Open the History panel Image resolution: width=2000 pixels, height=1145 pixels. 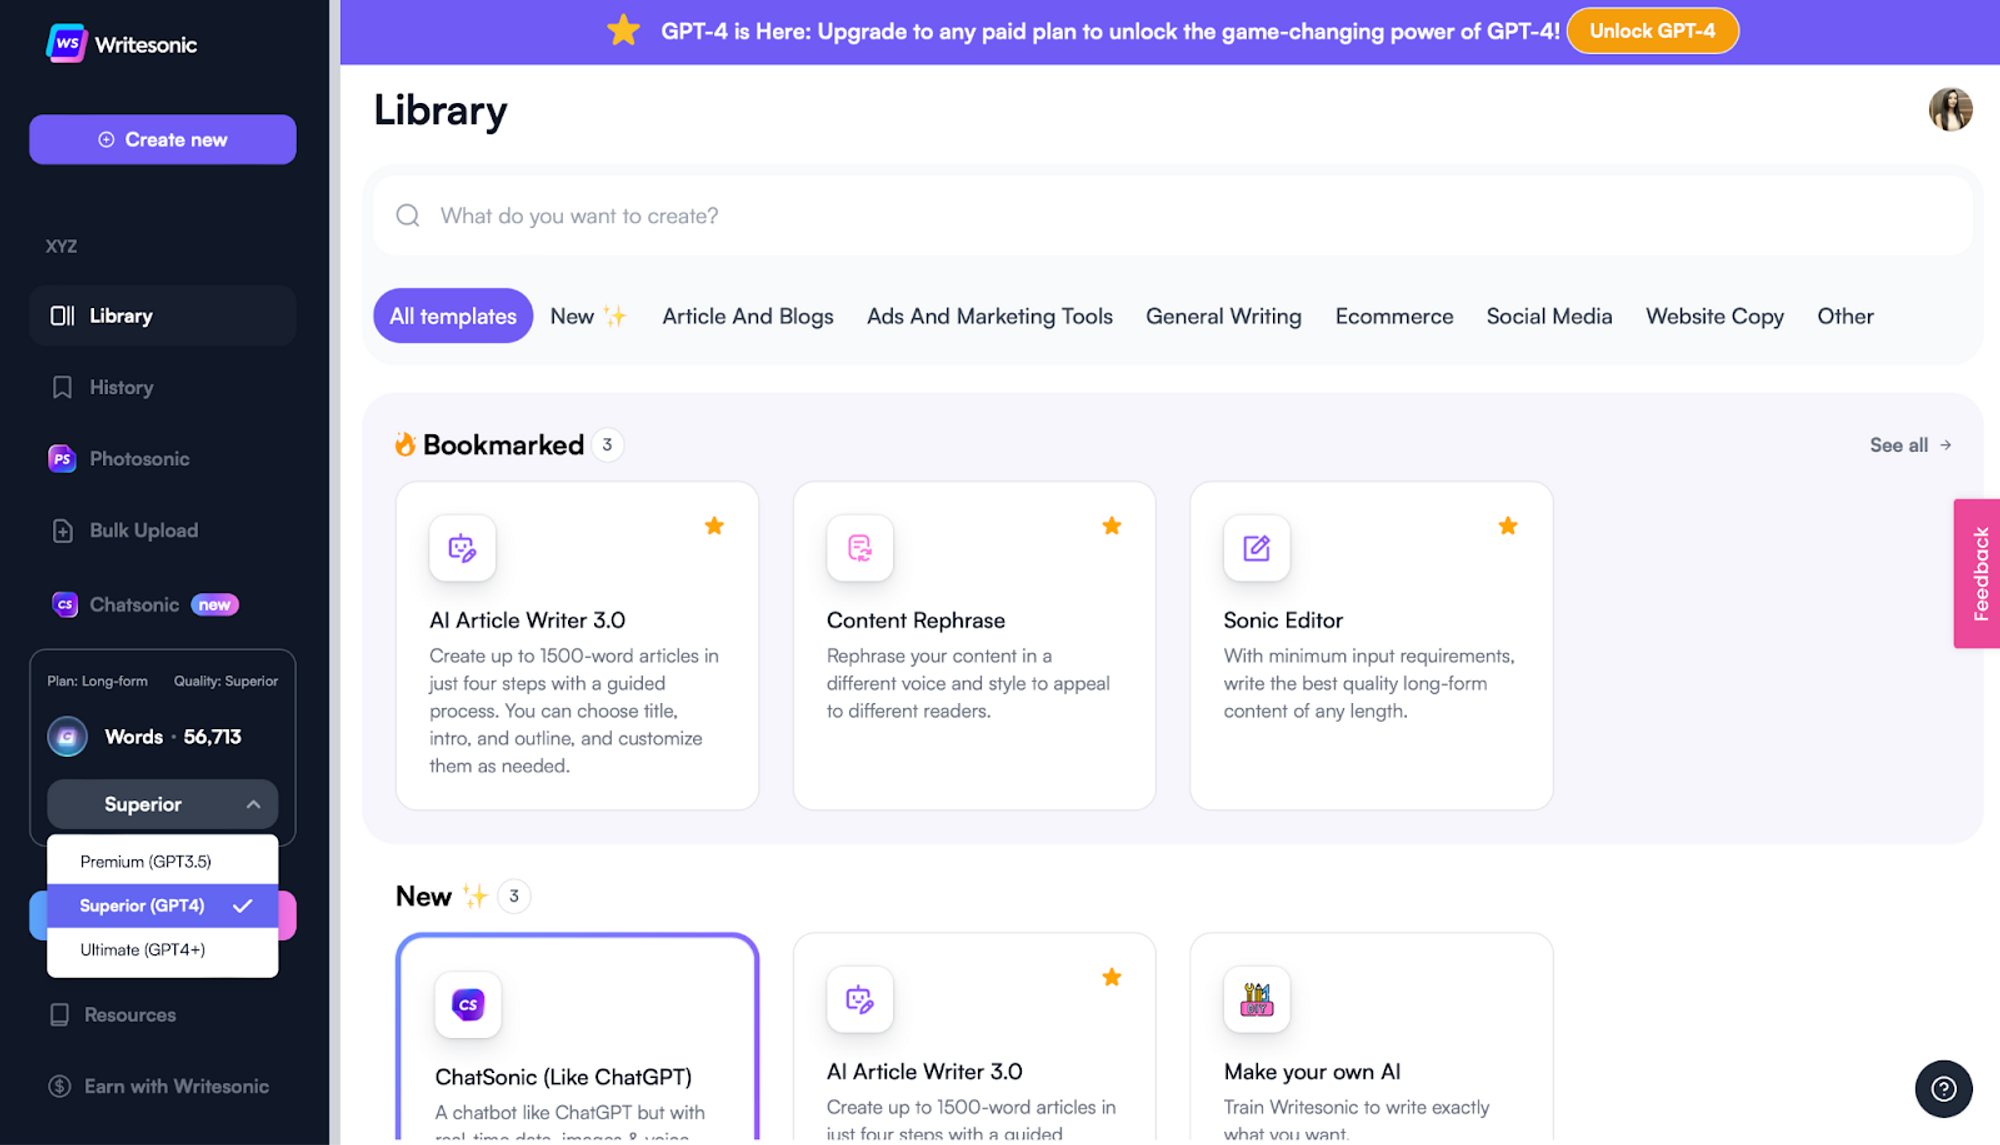click(x=121, y=387)
